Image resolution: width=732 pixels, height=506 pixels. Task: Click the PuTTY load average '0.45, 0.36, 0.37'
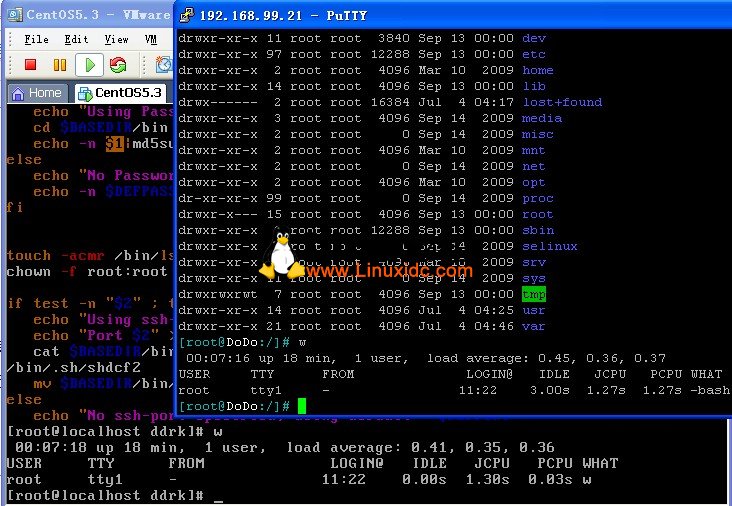pyautogui.click(x=602, y=358)
